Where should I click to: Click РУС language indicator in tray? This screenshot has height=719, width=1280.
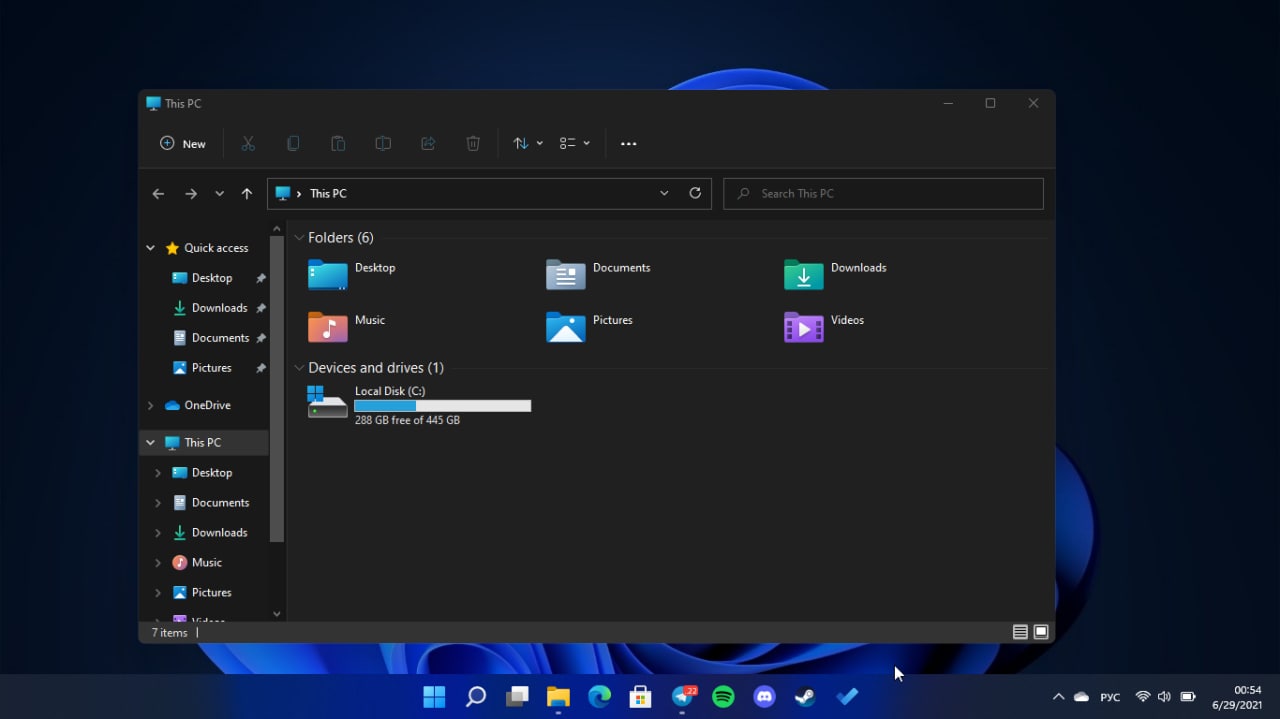pyautogui.click(x=1110, y=697)
